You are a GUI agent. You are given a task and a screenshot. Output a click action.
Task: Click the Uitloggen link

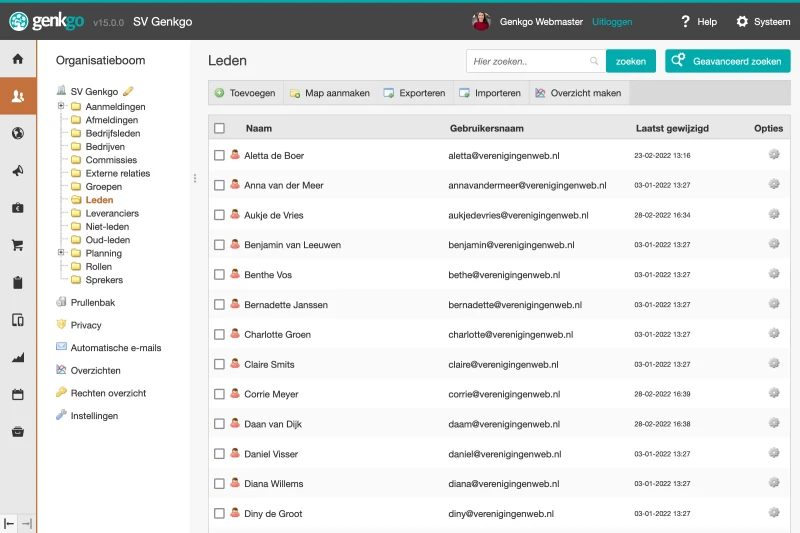612,21
